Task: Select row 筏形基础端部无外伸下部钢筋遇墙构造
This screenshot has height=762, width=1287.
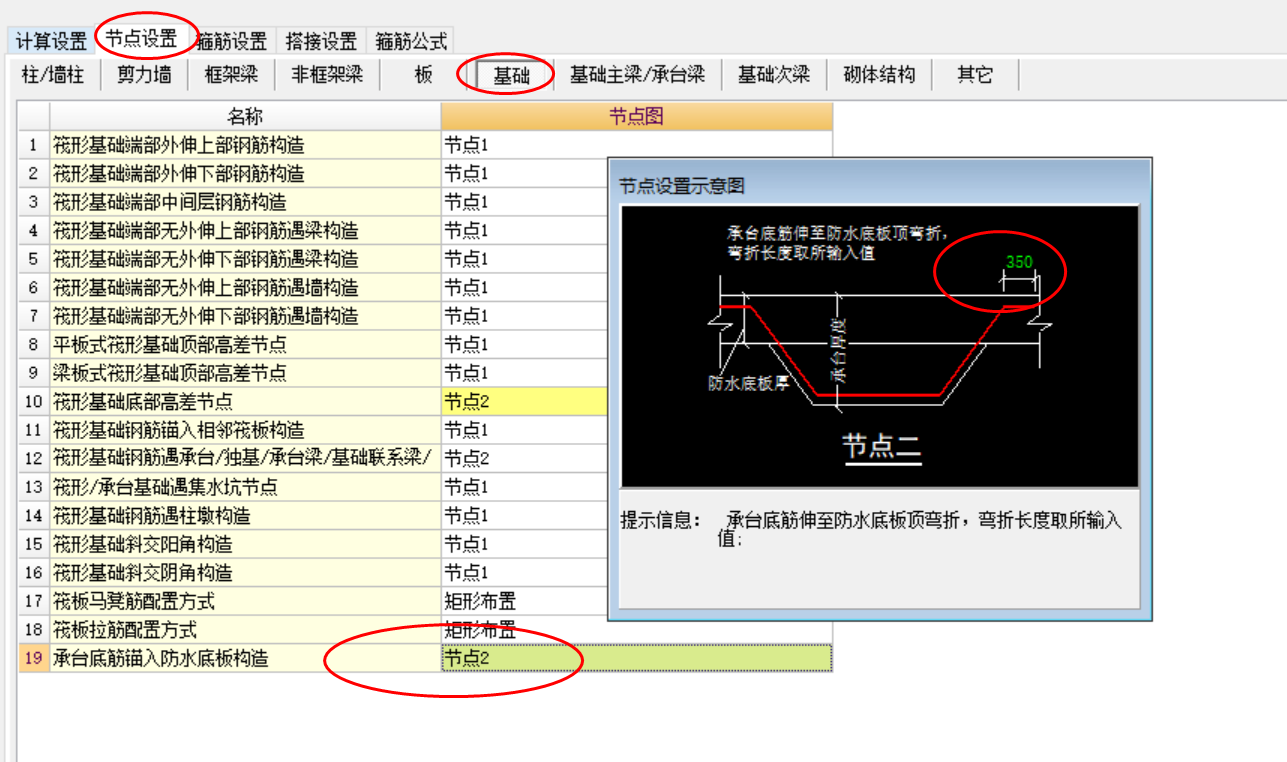Action: pyautogui.click(x=245, y=316)
